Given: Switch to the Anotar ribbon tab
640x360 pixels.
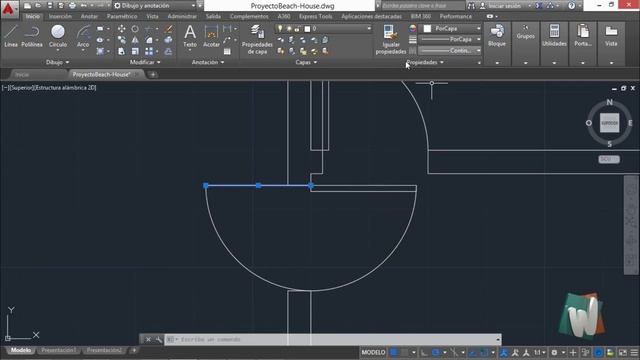Looking at the screenshot, I should (x=89, y=16).
